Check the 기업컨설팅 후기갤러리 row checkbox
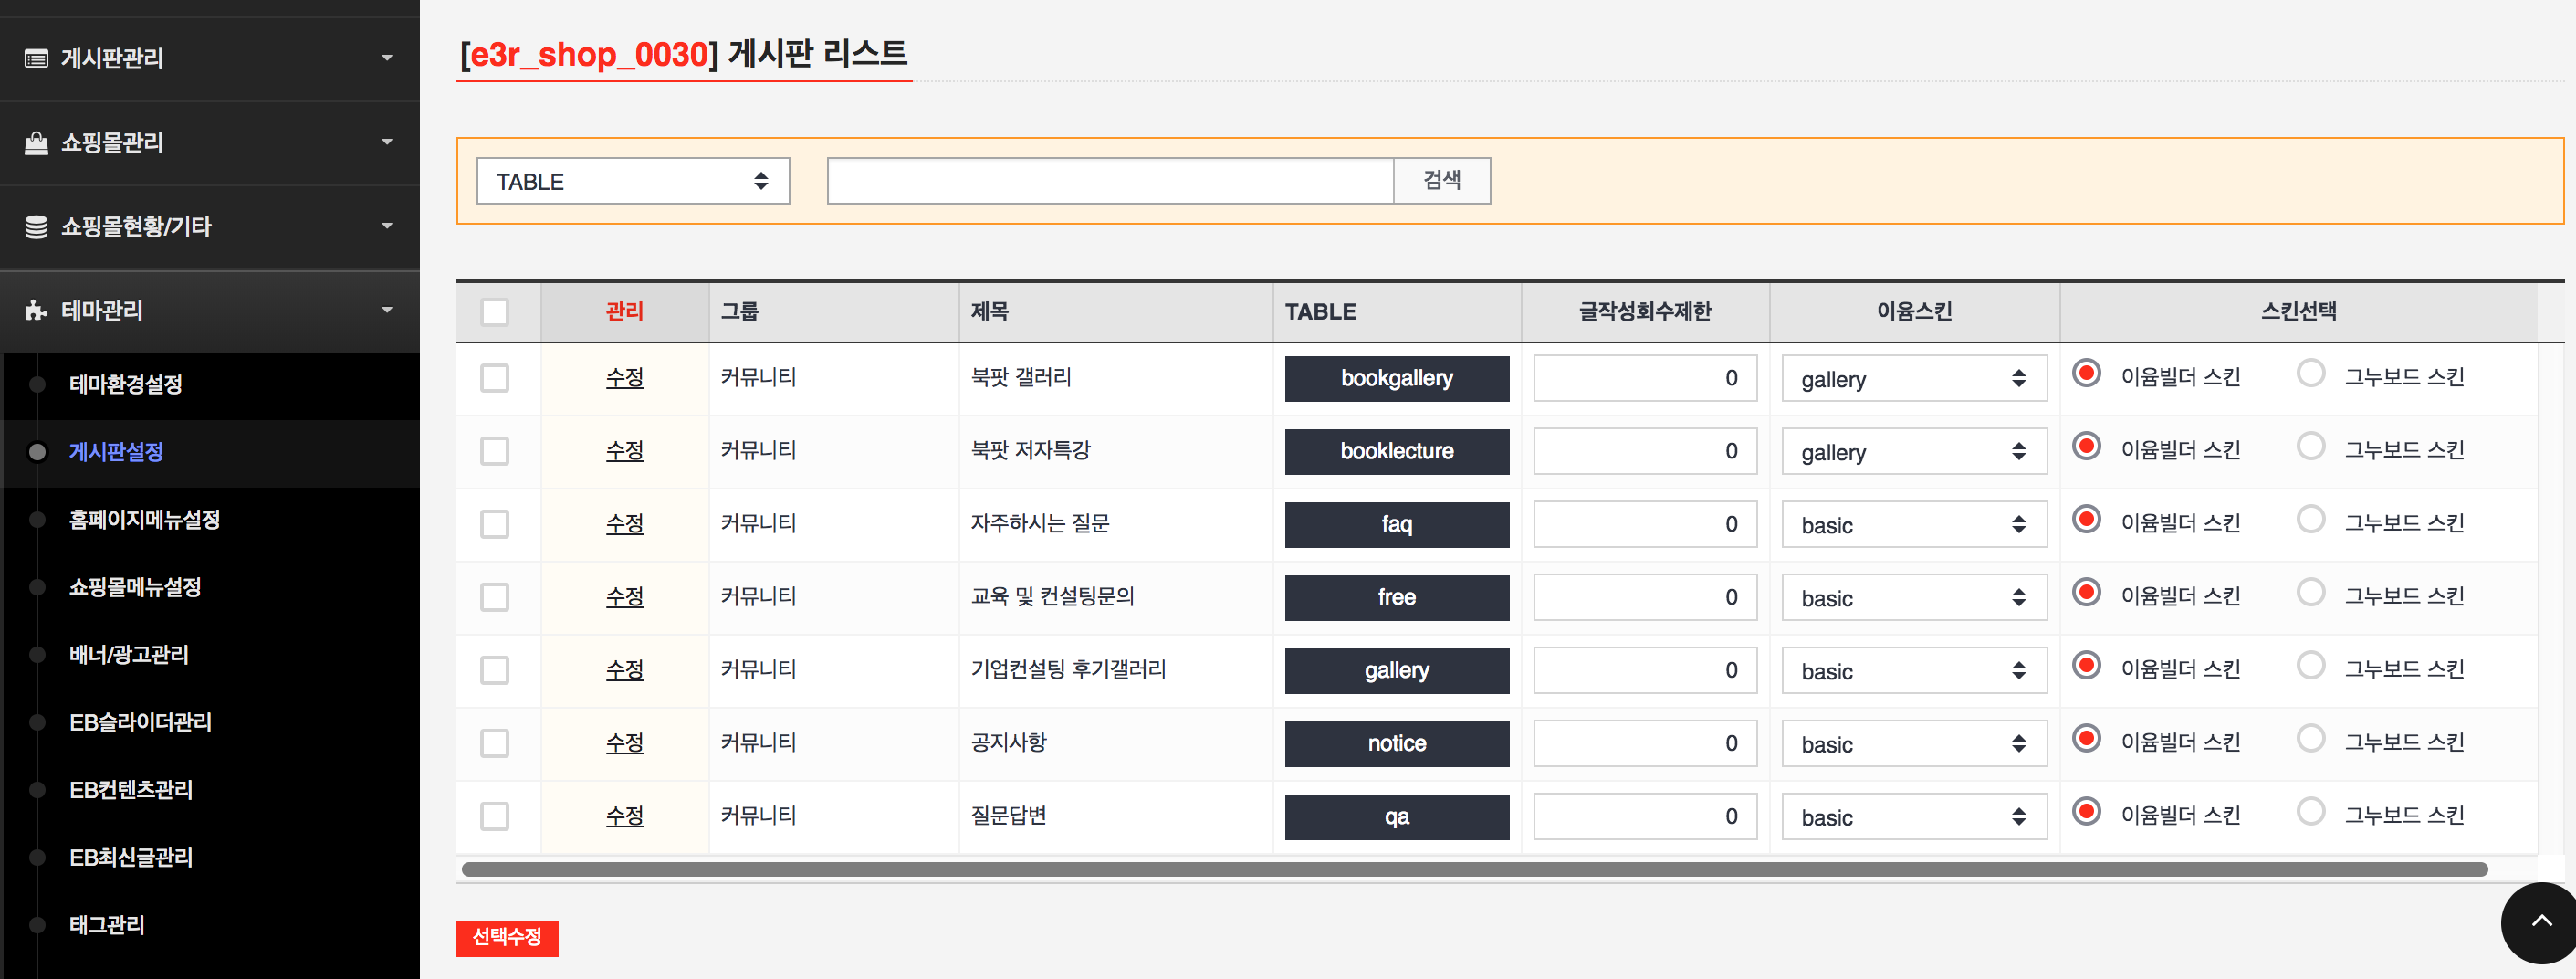 495,670
